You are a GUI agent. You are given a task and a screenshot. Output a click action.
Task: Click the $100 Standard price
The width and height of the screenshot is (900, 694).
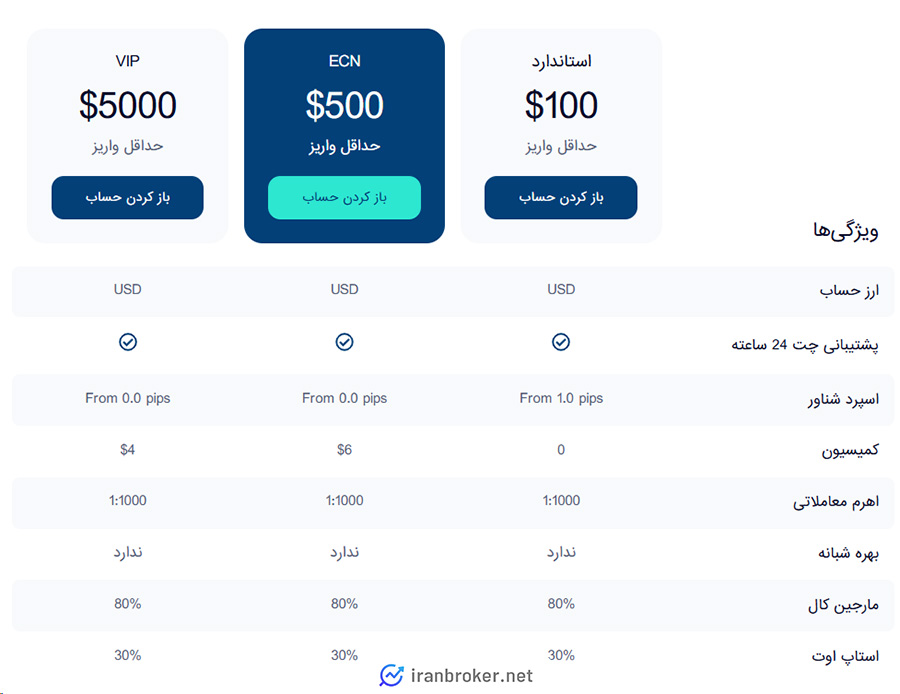coord(561,105)
